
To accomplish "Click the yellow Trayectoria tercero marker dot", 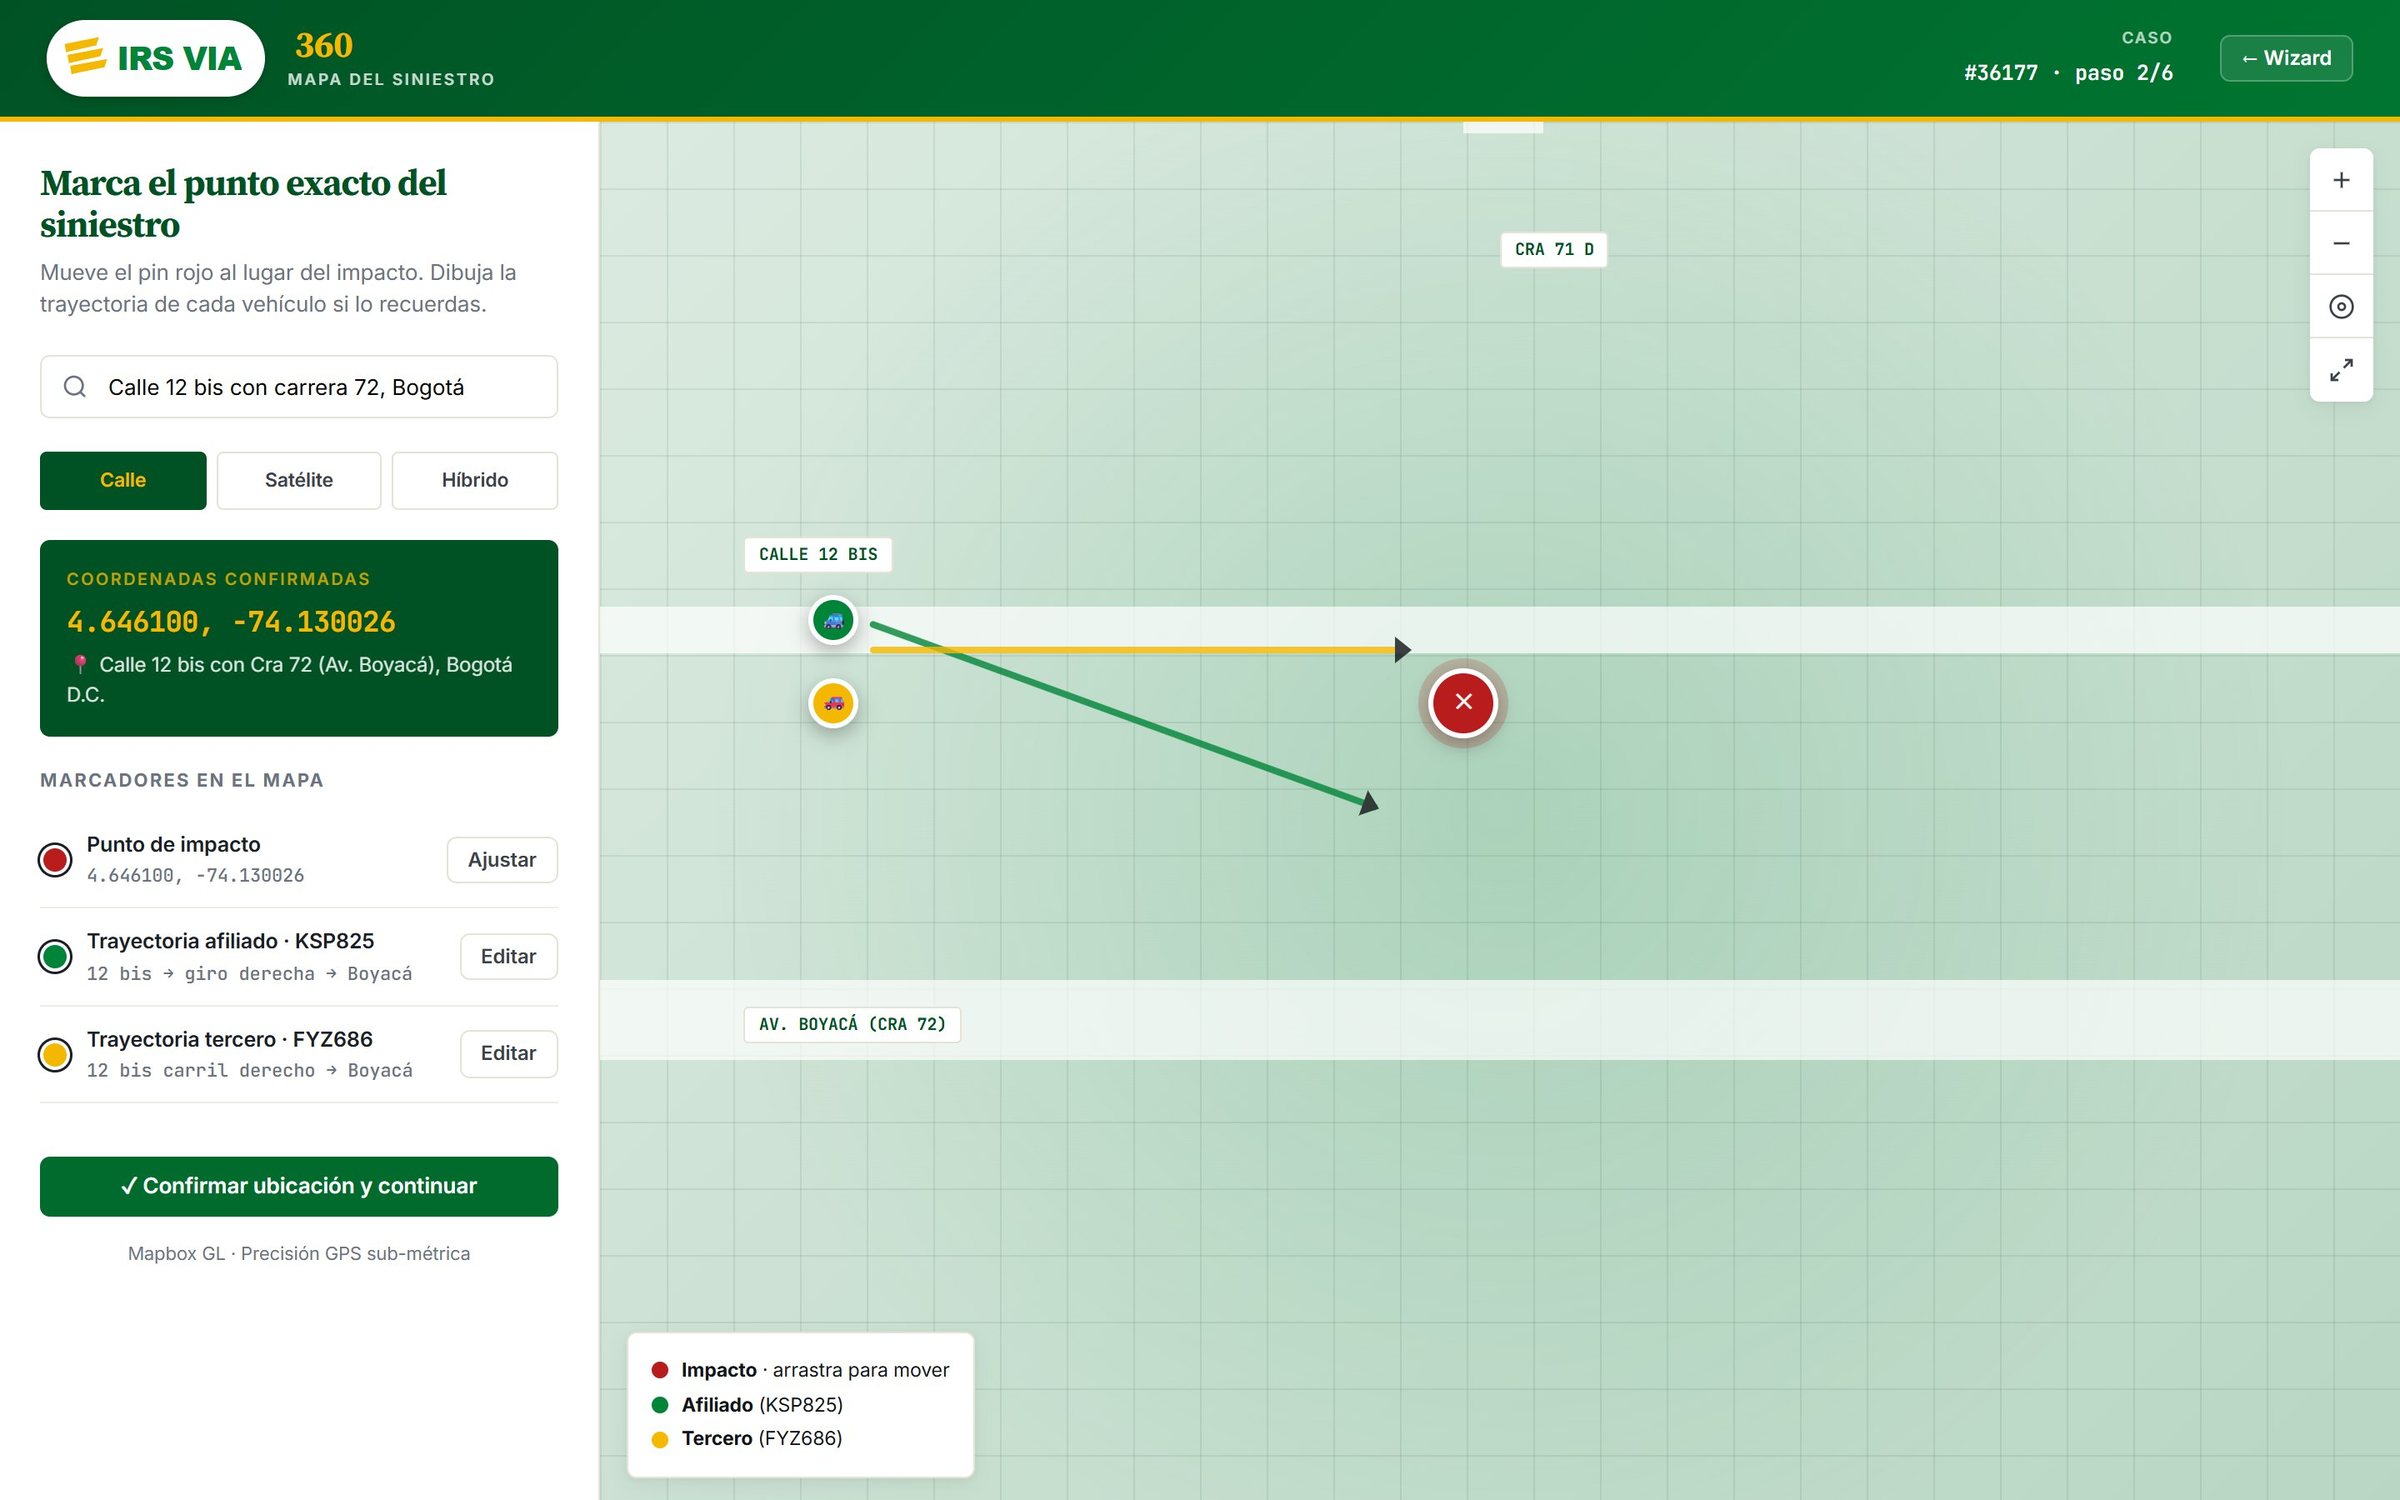I will pos(55,1053).
